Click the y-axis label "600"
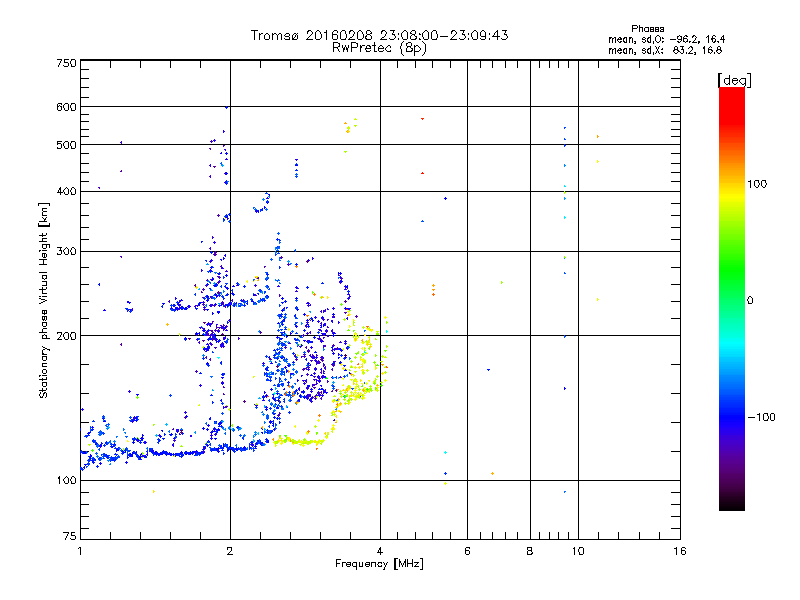 (x=67, y=107)
